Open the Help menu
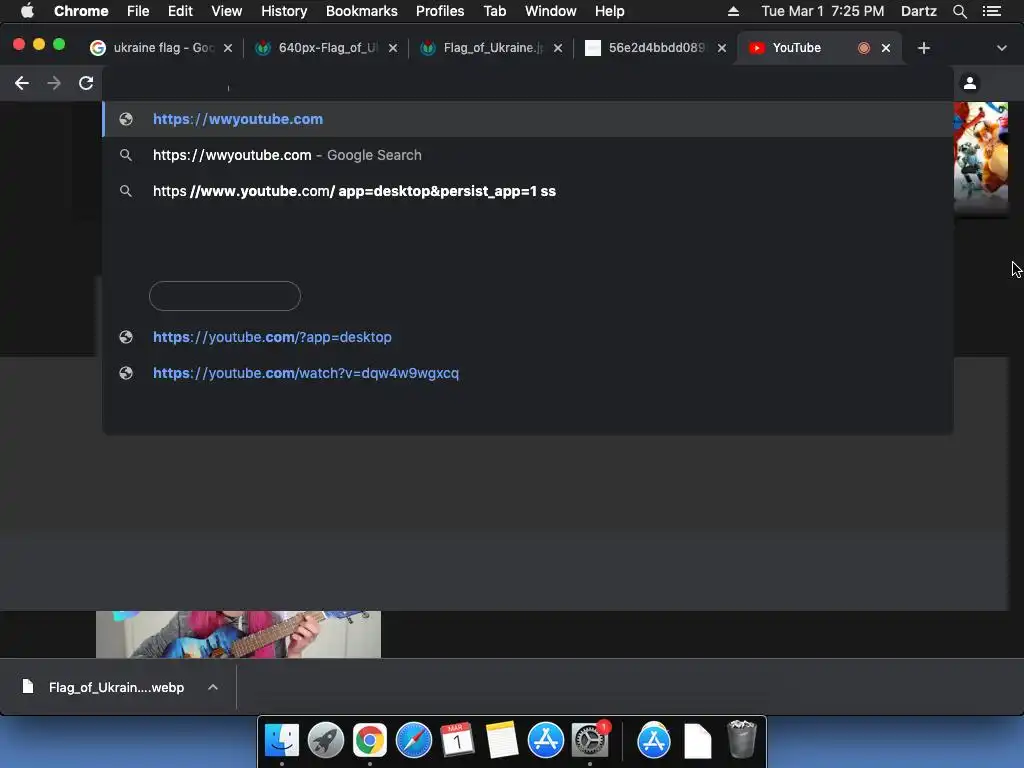The width and height of the screenshot is (1024, 768). tap(609, 11)
